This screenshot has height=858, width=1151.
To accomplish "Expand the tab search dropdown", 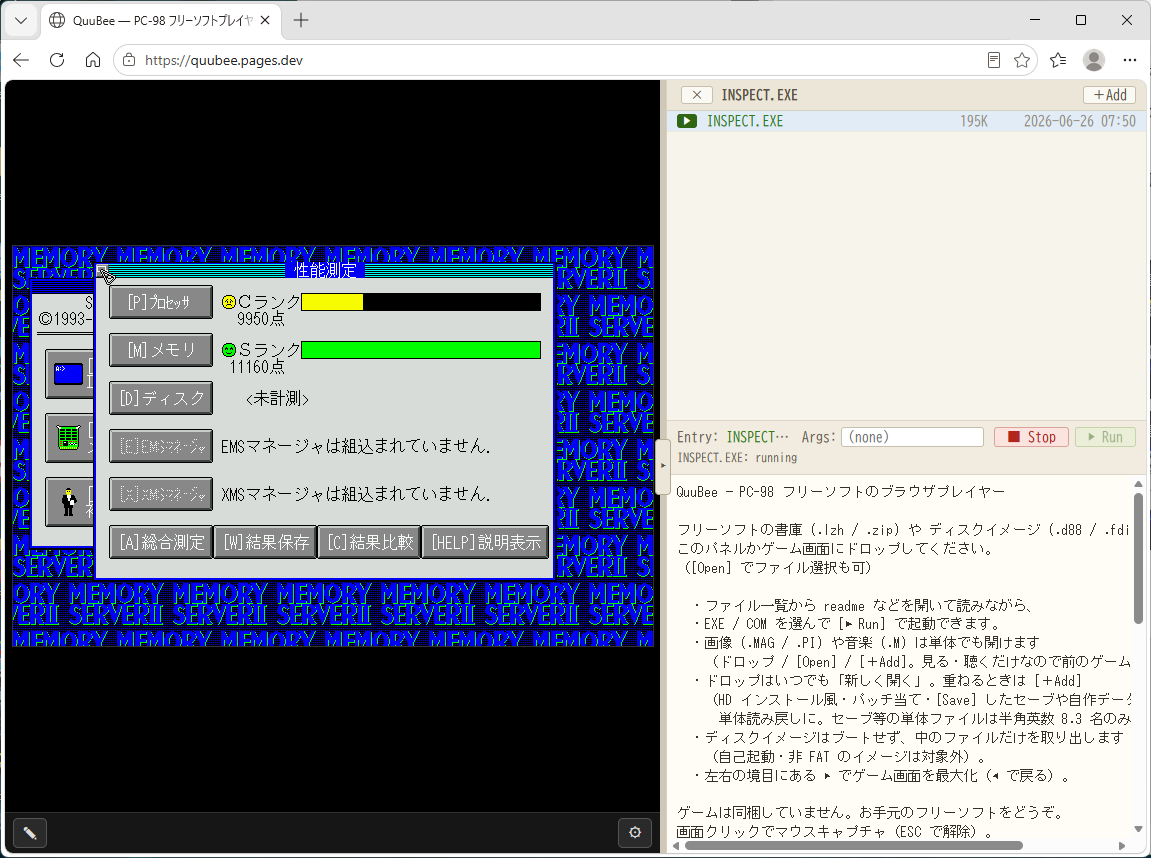I will click(x=21, y=21).
